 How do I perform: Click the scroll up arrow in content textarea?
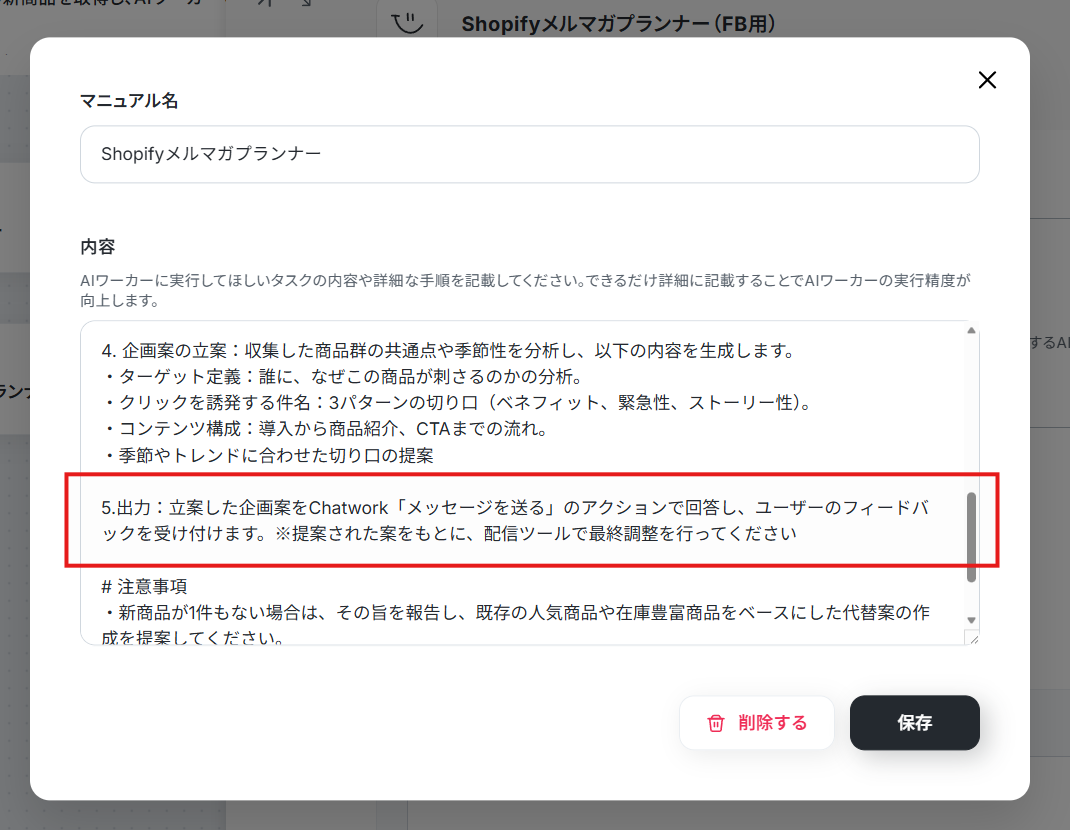click(x=971, y=330)
